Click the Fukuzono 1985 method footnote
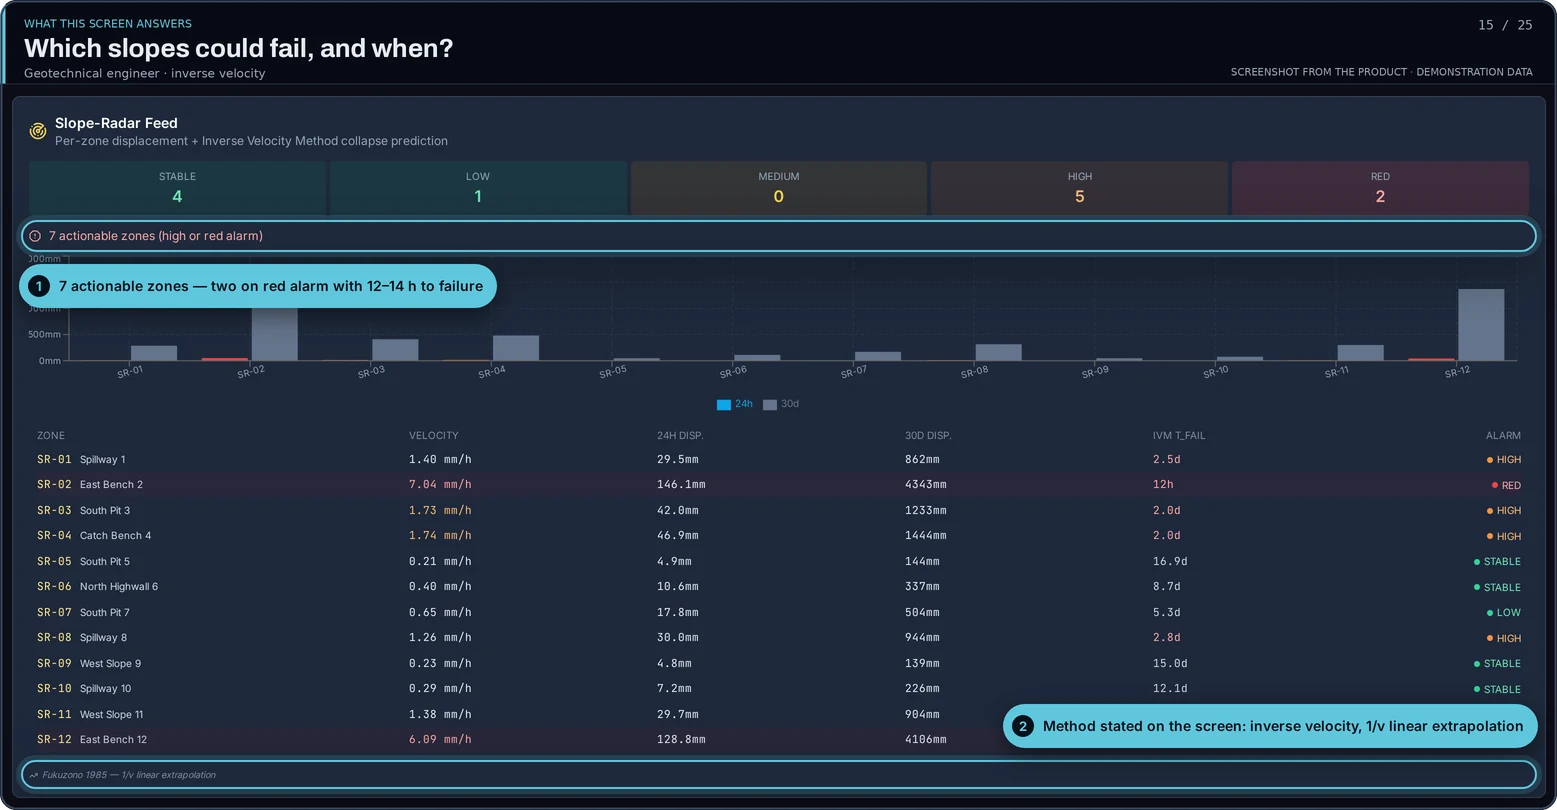This screenshot has height=810, width=1557. click(x=129, y=775)
